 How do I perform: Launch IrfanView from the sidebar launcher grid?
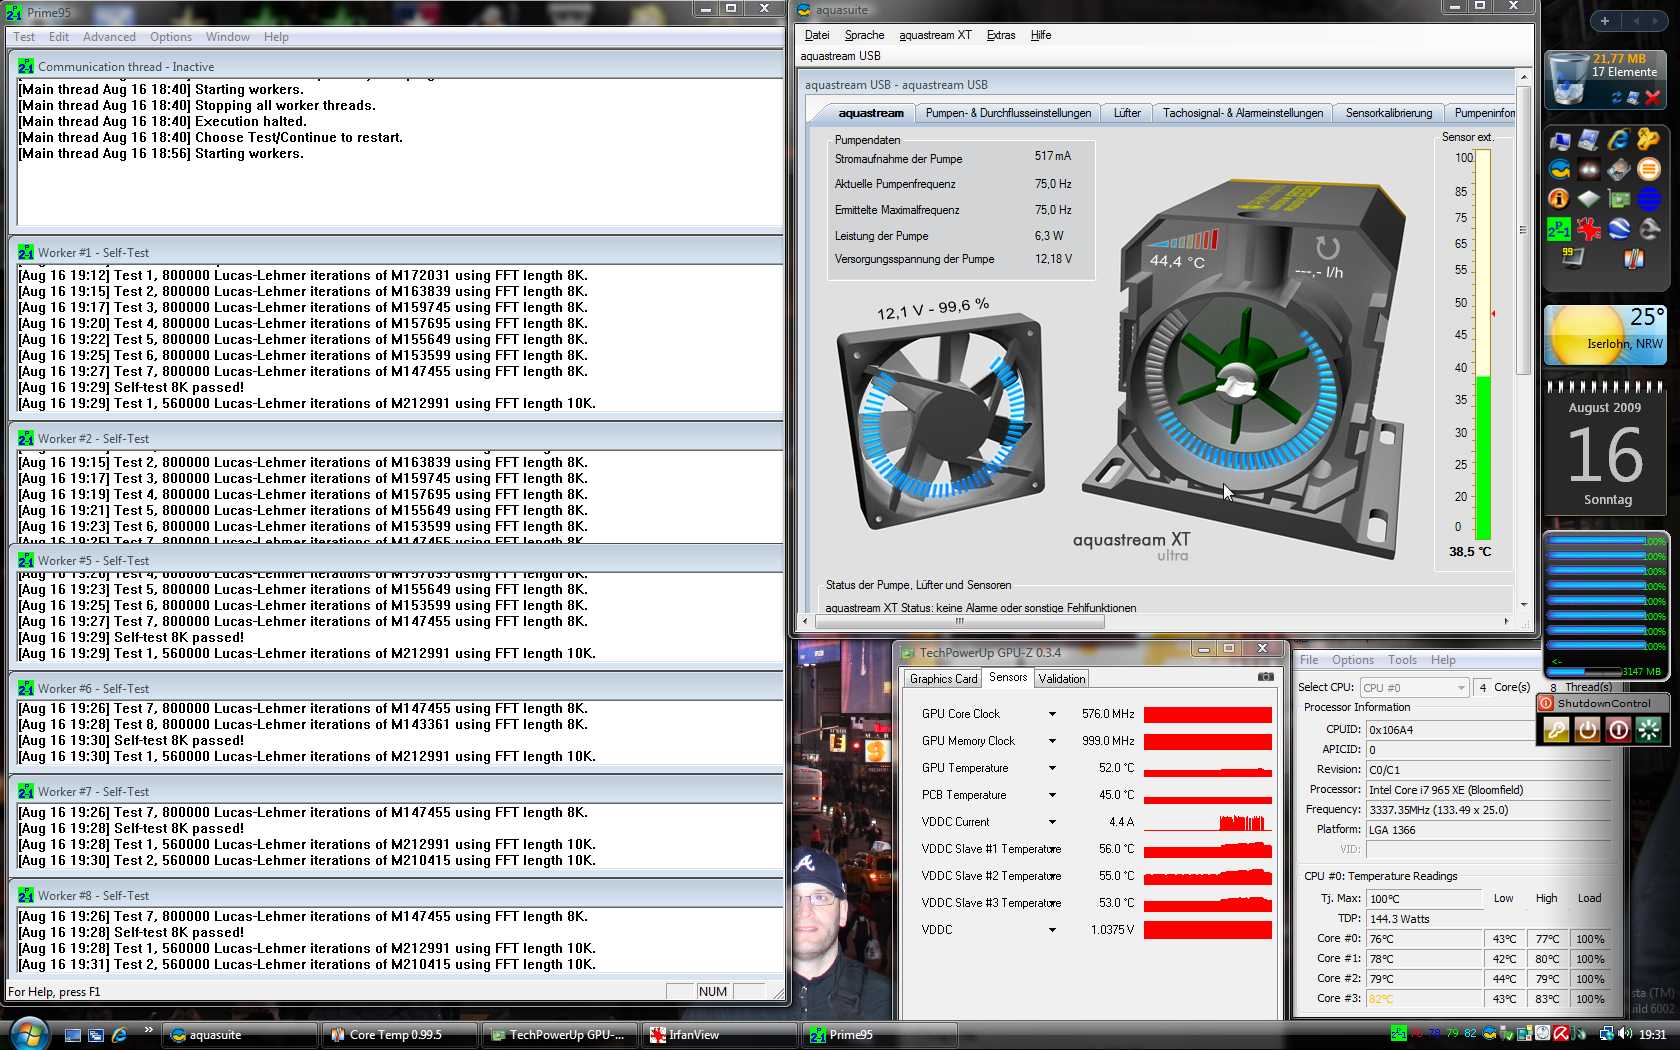pyautogui.click(x=1589, y=229)
